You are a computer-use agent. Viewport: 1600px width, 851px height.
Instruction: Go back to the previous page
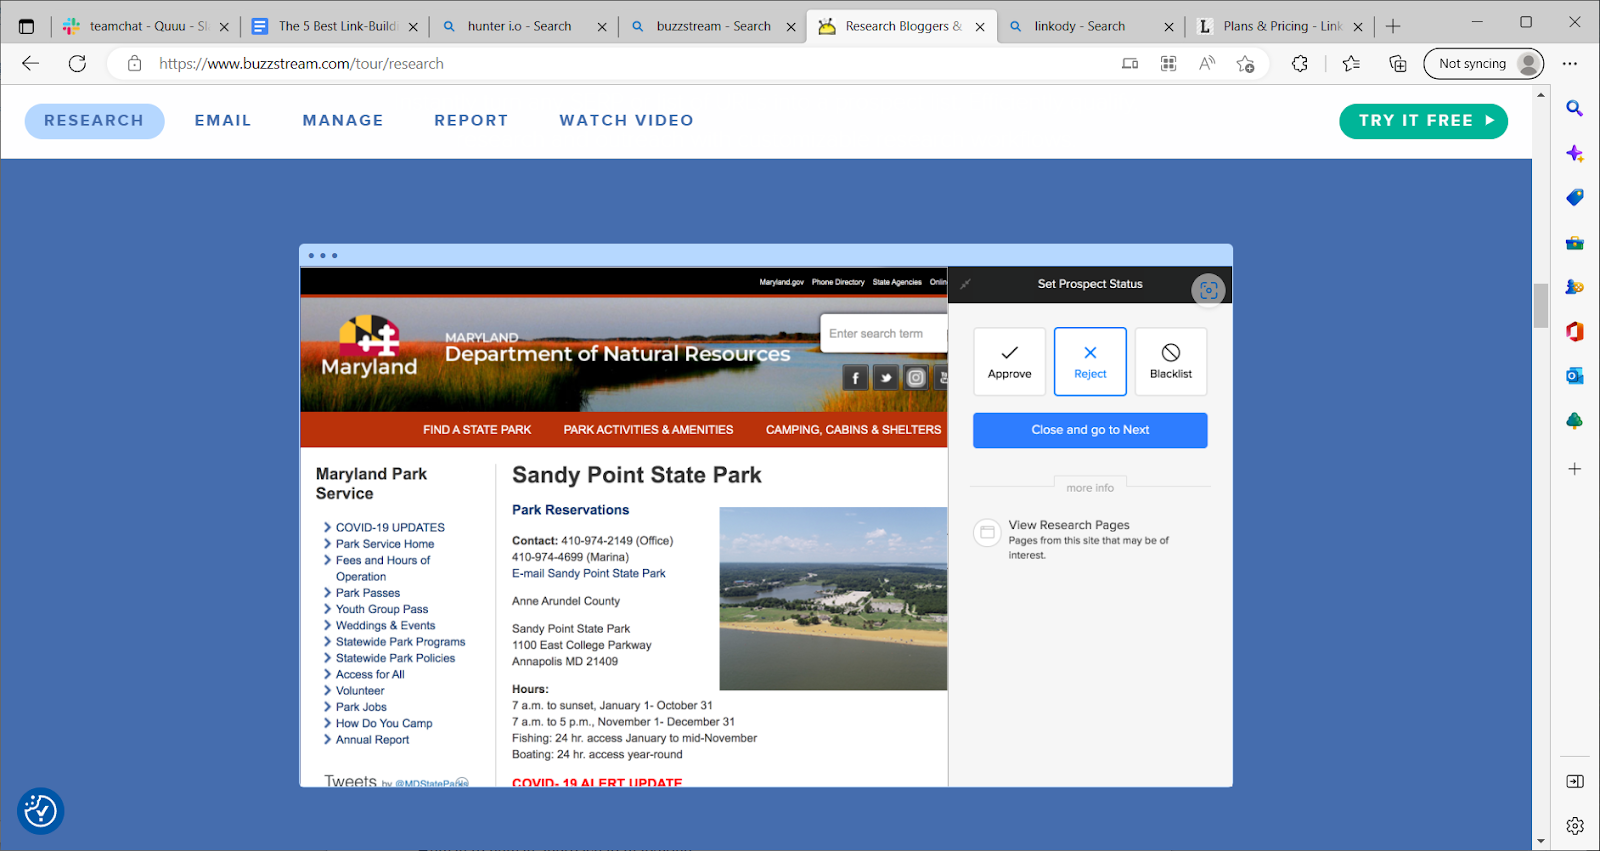click(30, 63)
